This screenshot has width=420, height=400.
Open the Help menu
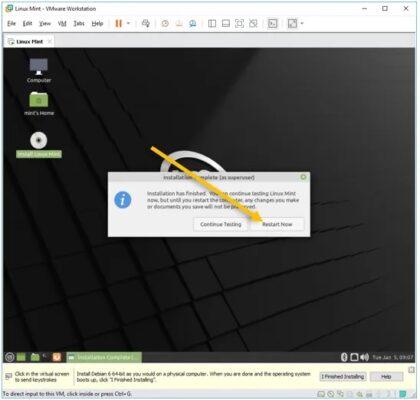point(97,23)
